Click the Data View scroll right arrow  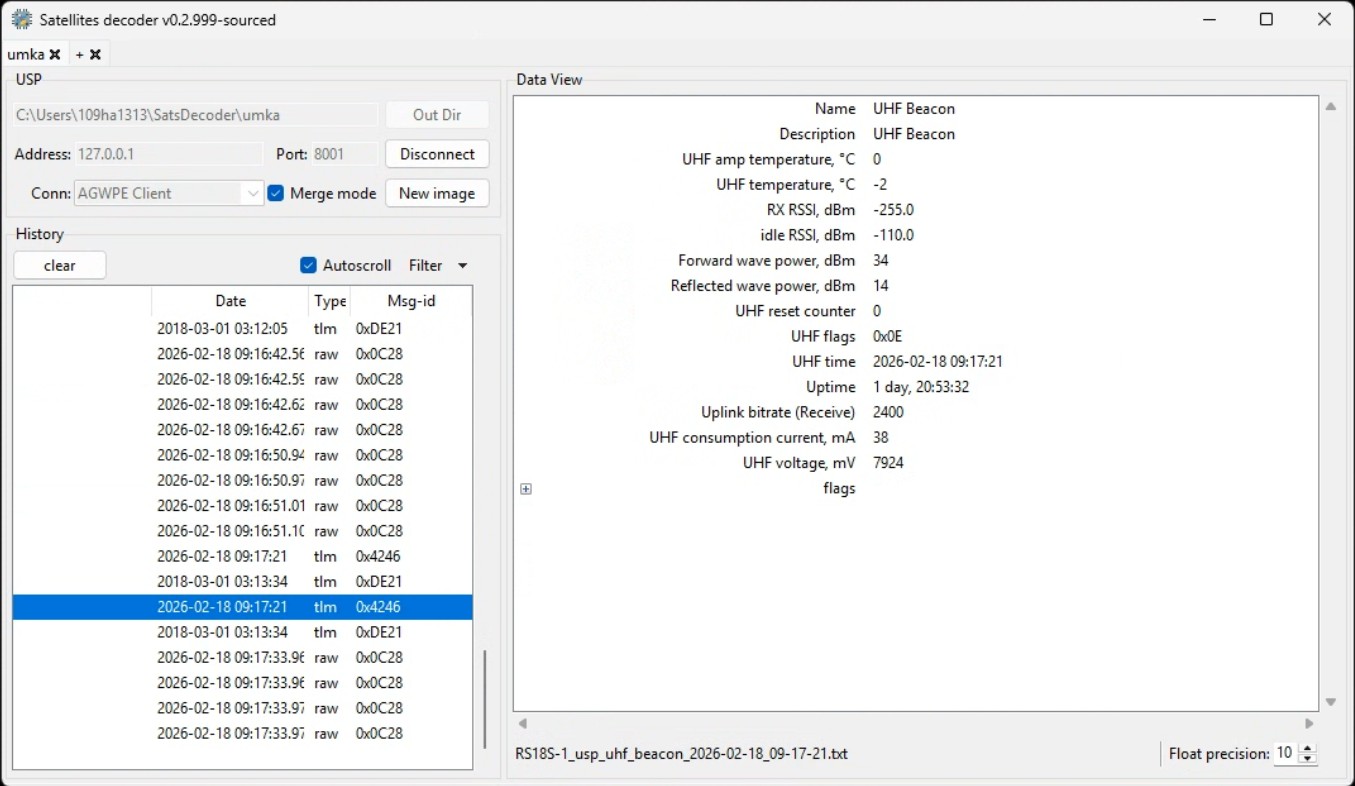1309,723
